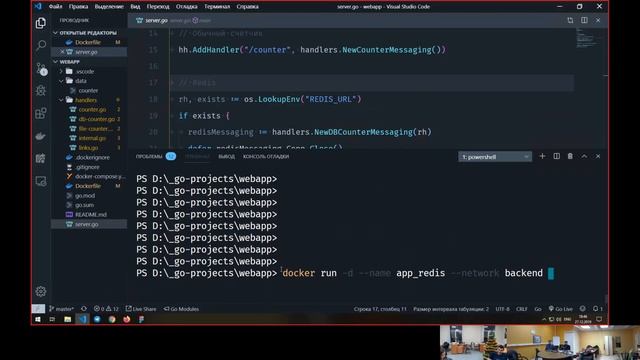
Task: Open links.go file
Action: coord(88,148)
